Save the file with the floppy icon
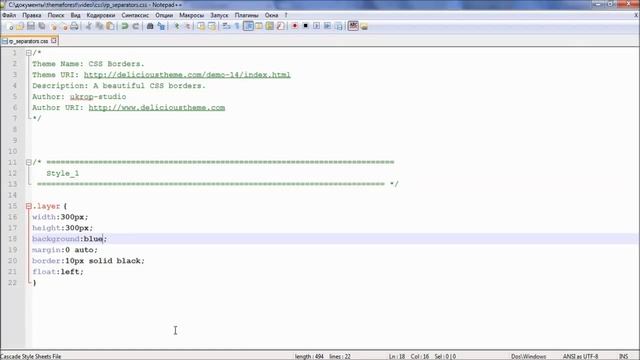 [31, 27]
